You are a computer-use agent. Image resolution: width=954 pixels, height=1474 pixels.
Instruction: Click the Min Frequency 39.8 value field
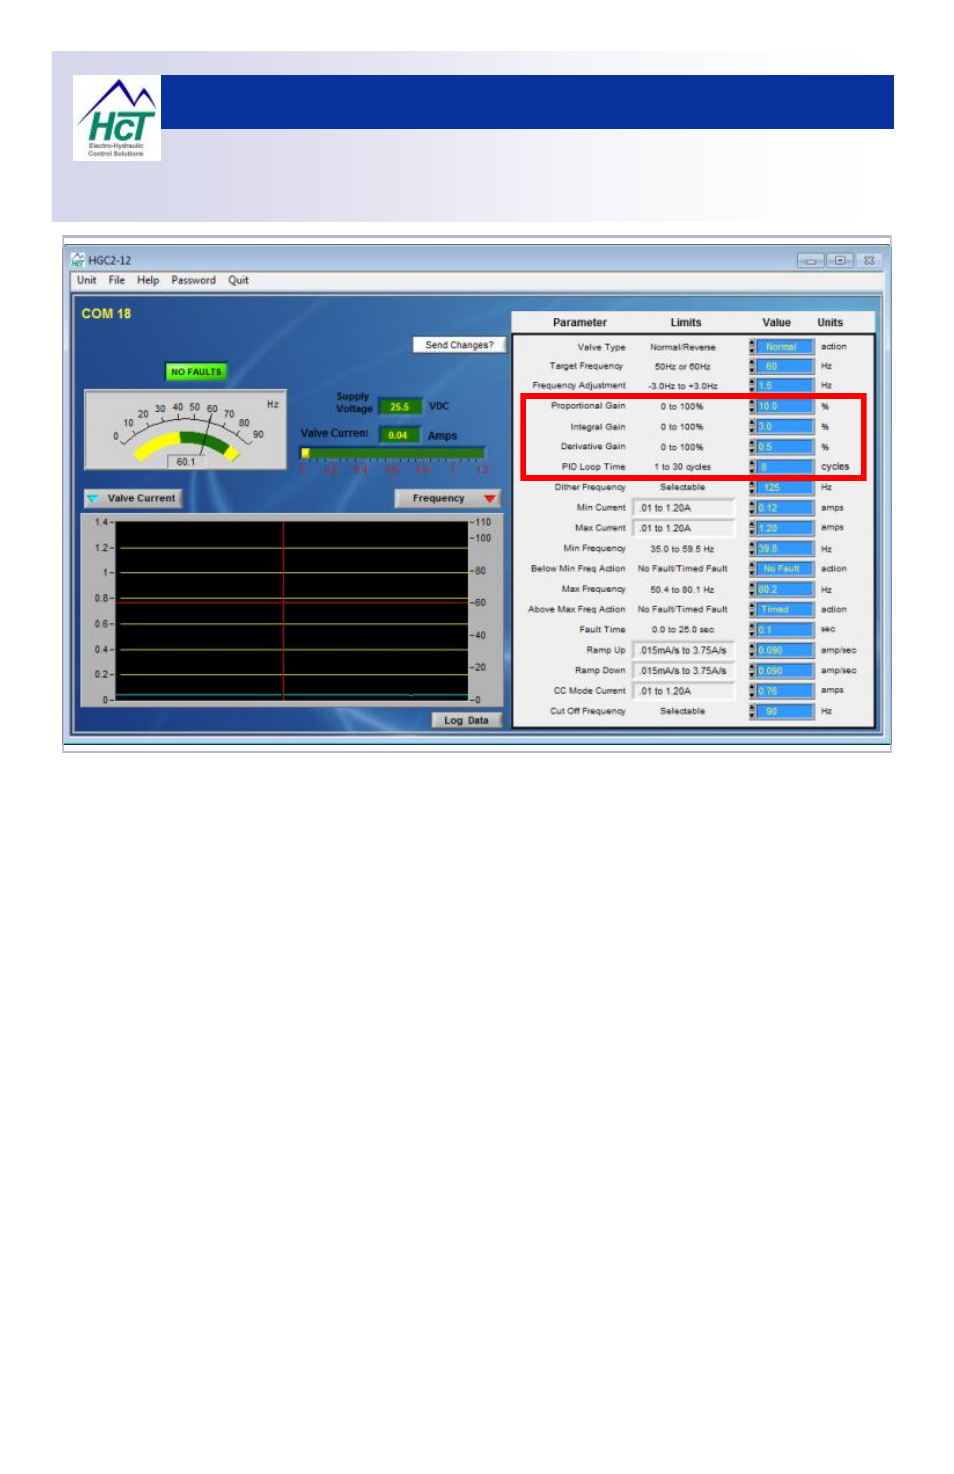coord(785,549)
